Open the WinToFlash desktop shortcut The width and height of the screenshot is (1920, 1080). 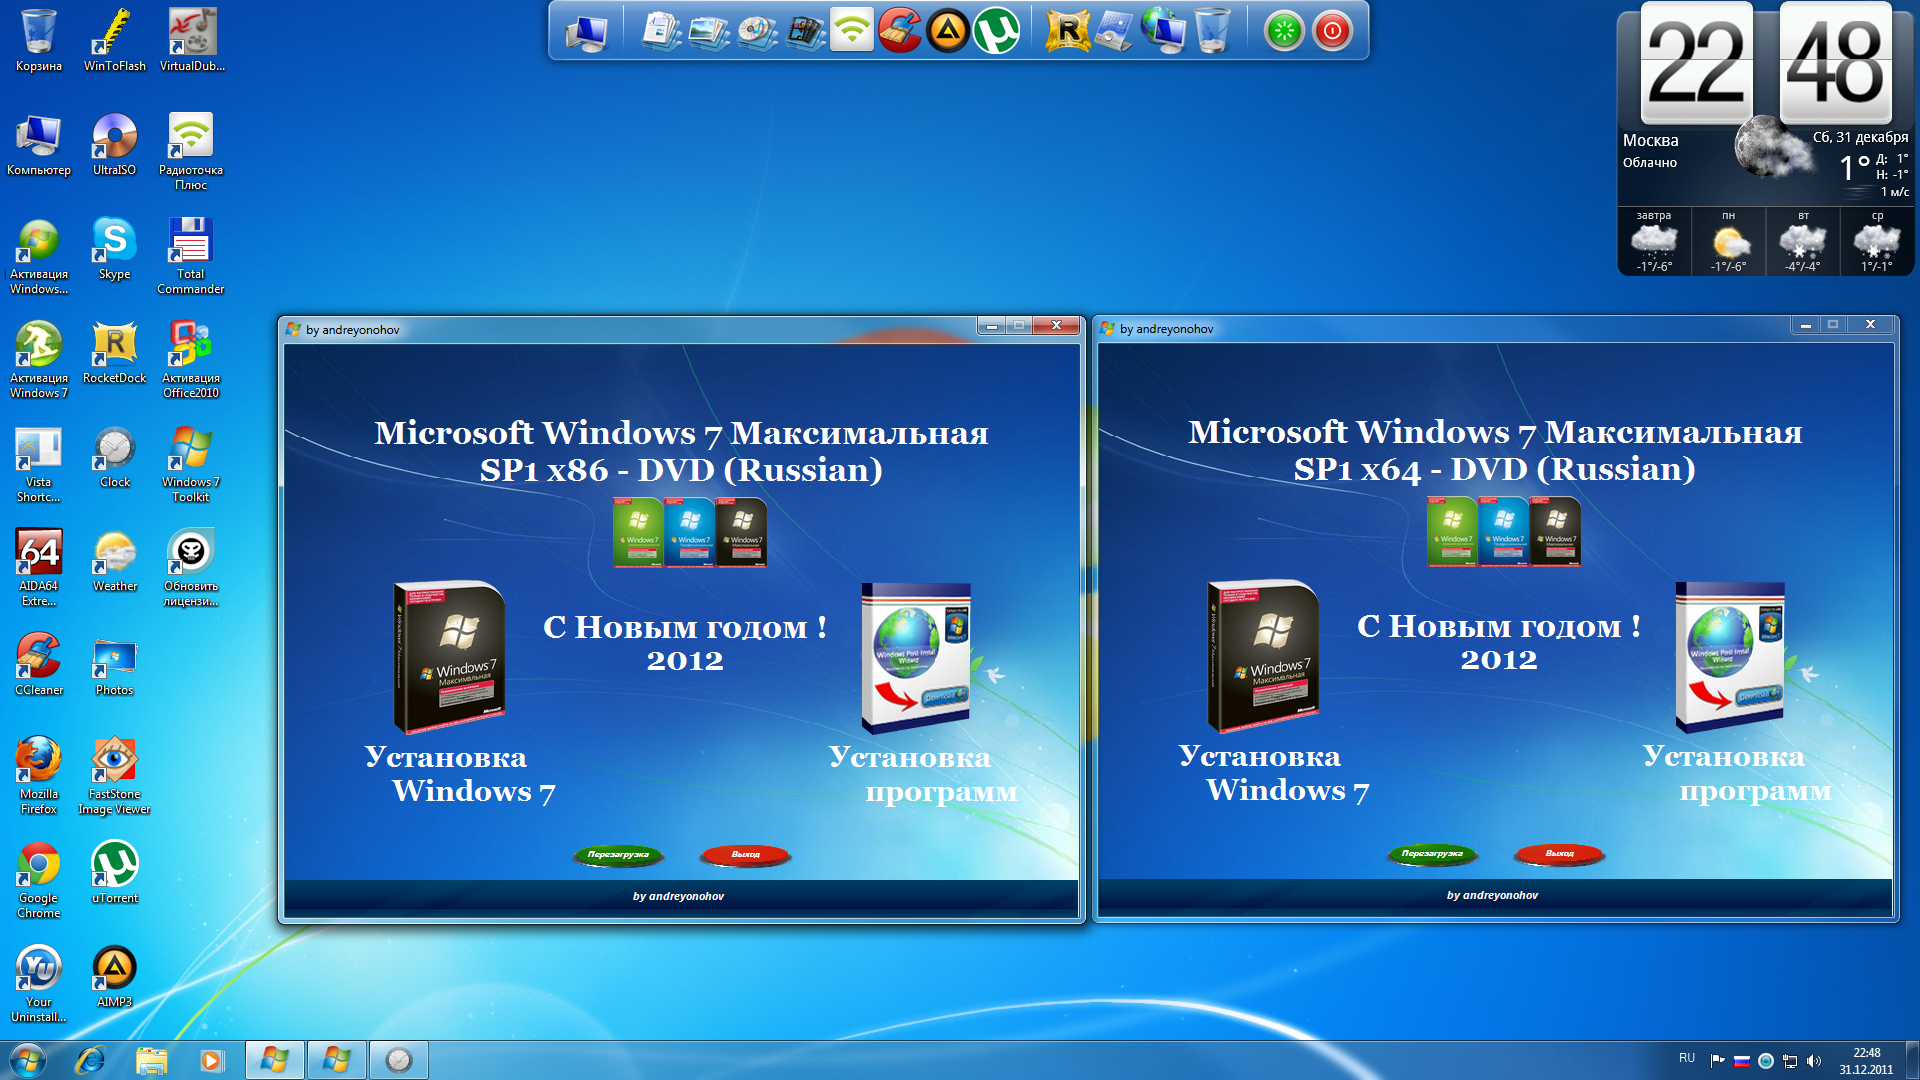coord(114,40)
